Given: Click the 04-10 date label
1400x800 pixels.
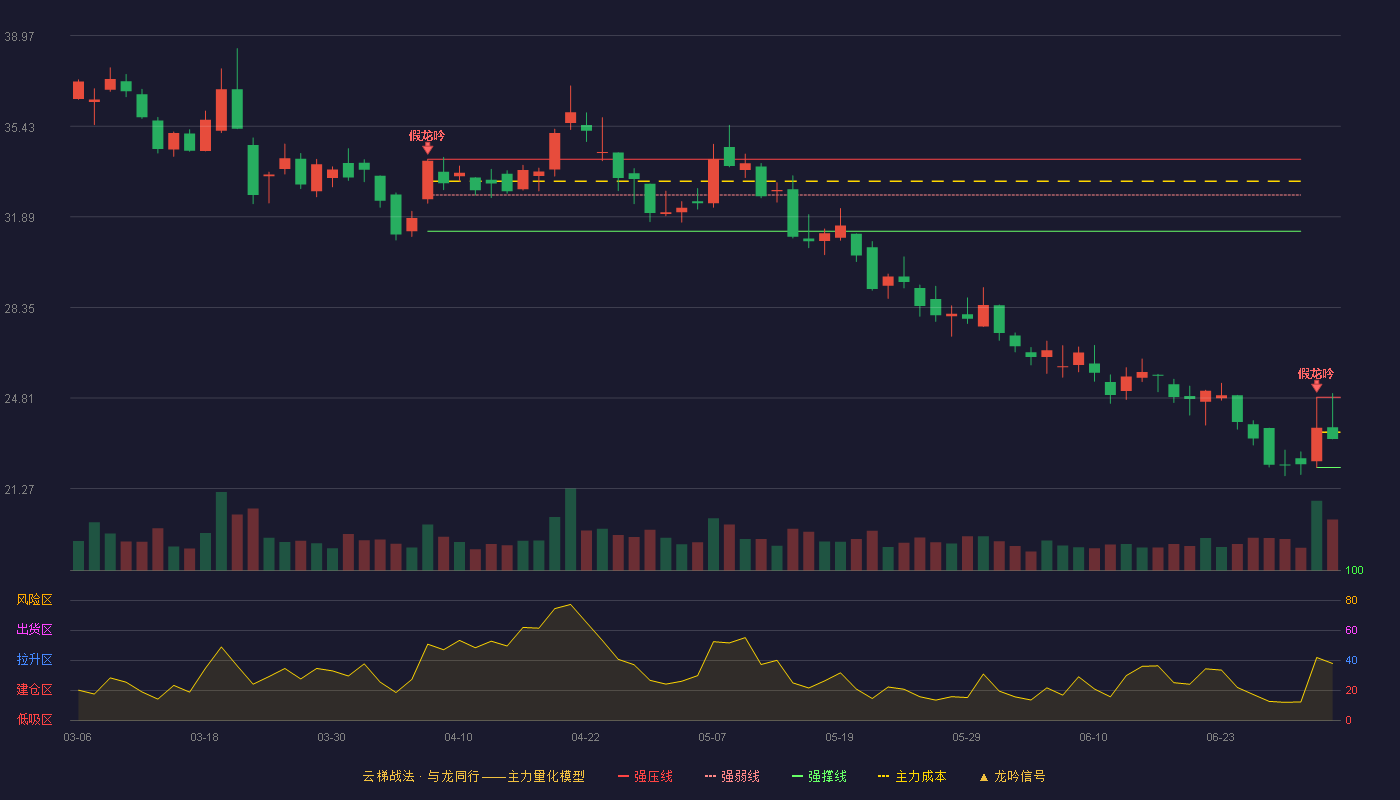Looking at the screenshot, I should [x=458, y=737].
